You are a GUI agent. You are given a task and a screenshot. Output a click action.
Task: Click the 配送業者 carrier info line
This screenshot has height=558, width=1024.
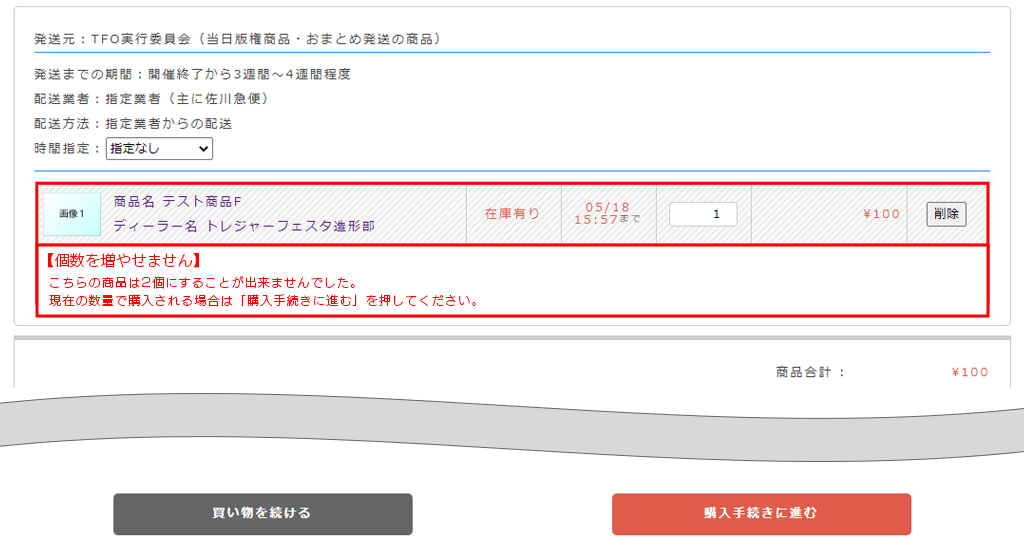pyautogui.click(x=151, y=99)
